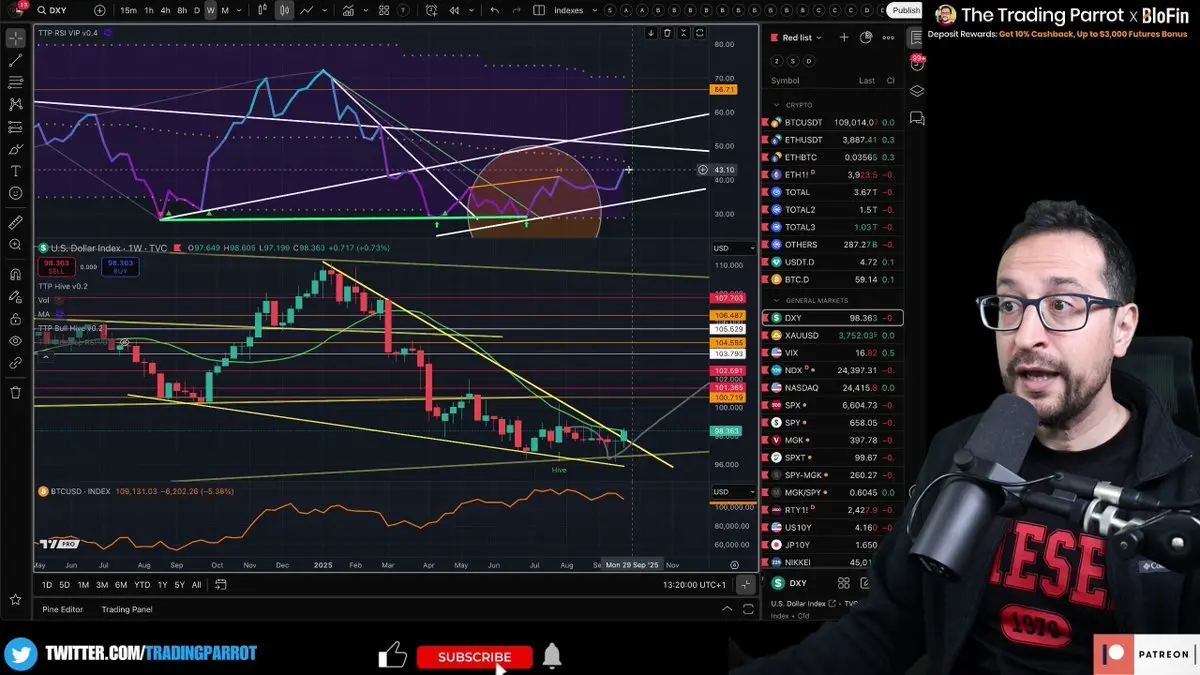This screenshot has height=675, width=1200.
Task: Expand the chart type dropdown arrow
Action: pyautogui.click(x=326, y=10)
